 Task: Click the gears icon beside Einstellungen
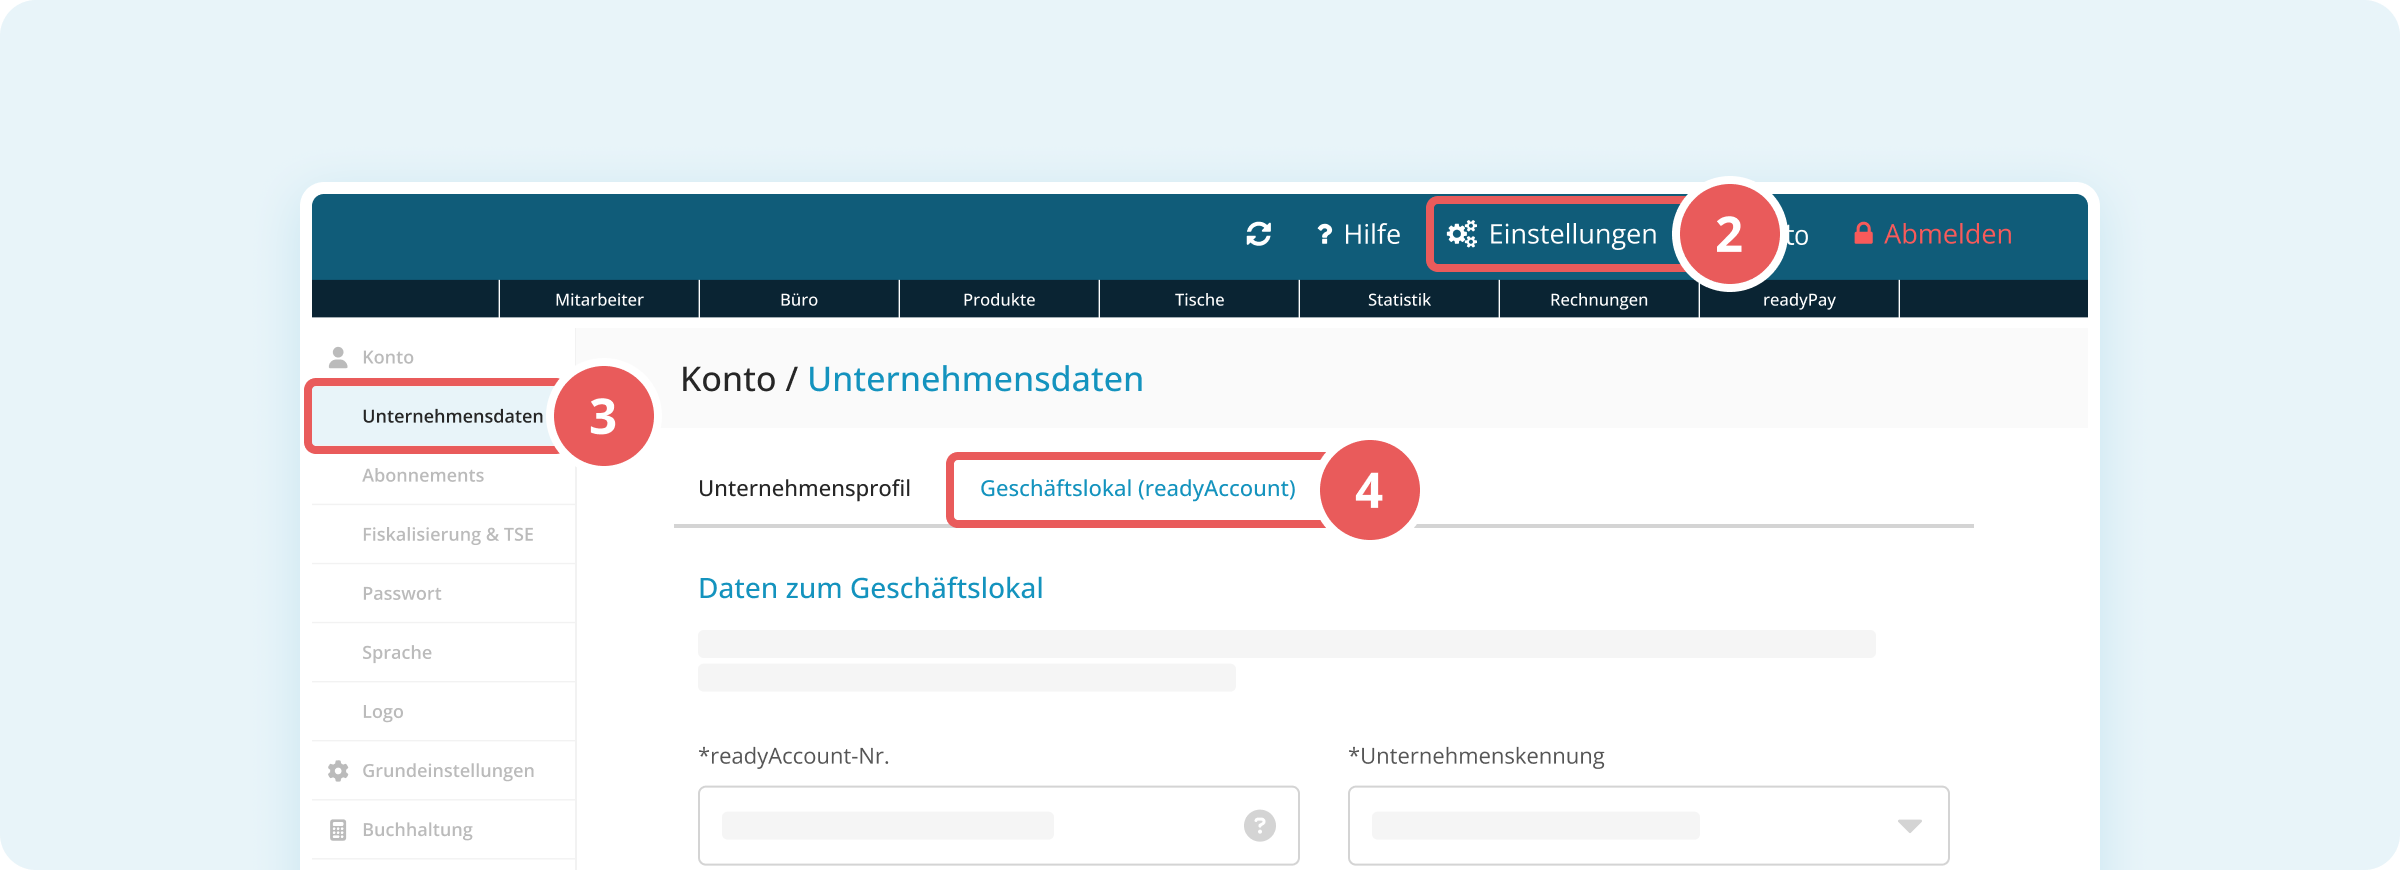point(1462,234)
